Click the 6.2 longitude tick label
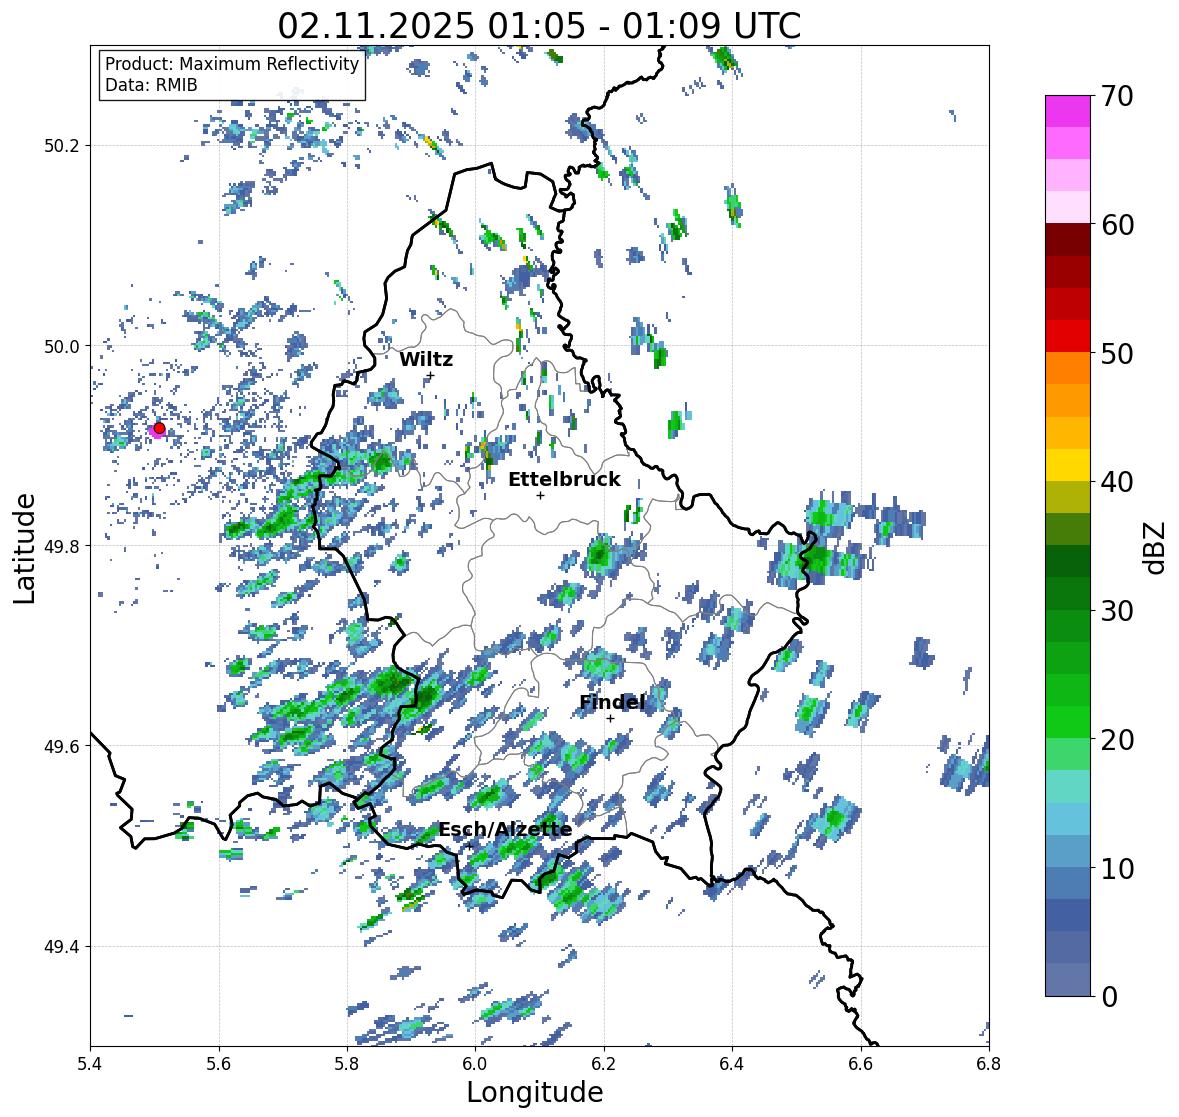The height and width of the screenshot is (1117, 1179). coord(604,1063)
